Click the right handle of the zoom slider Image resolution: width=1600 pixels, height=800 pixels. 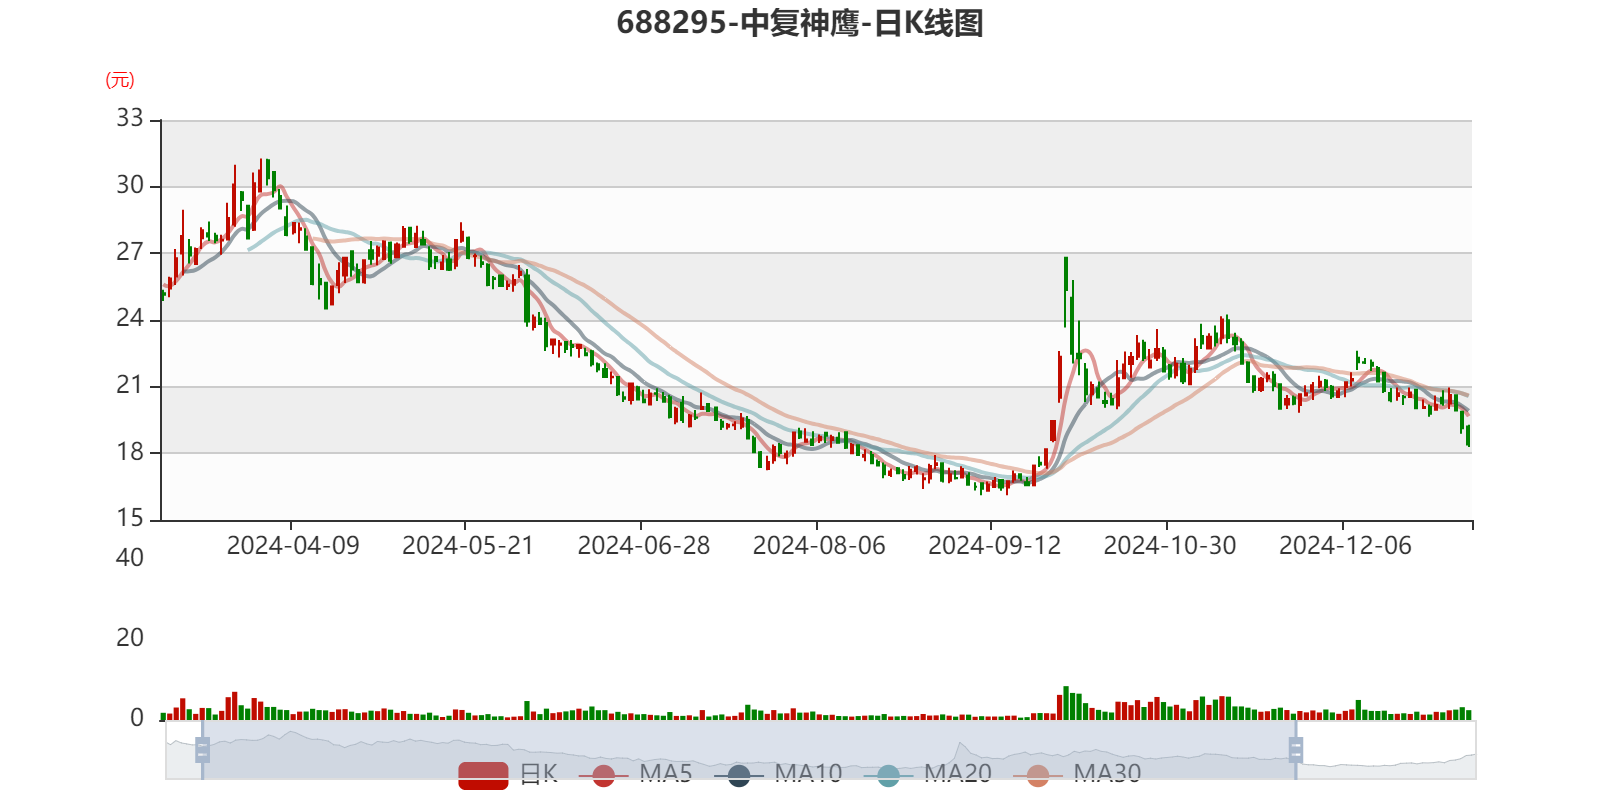pyautogui.click(x=1296, y=750)
